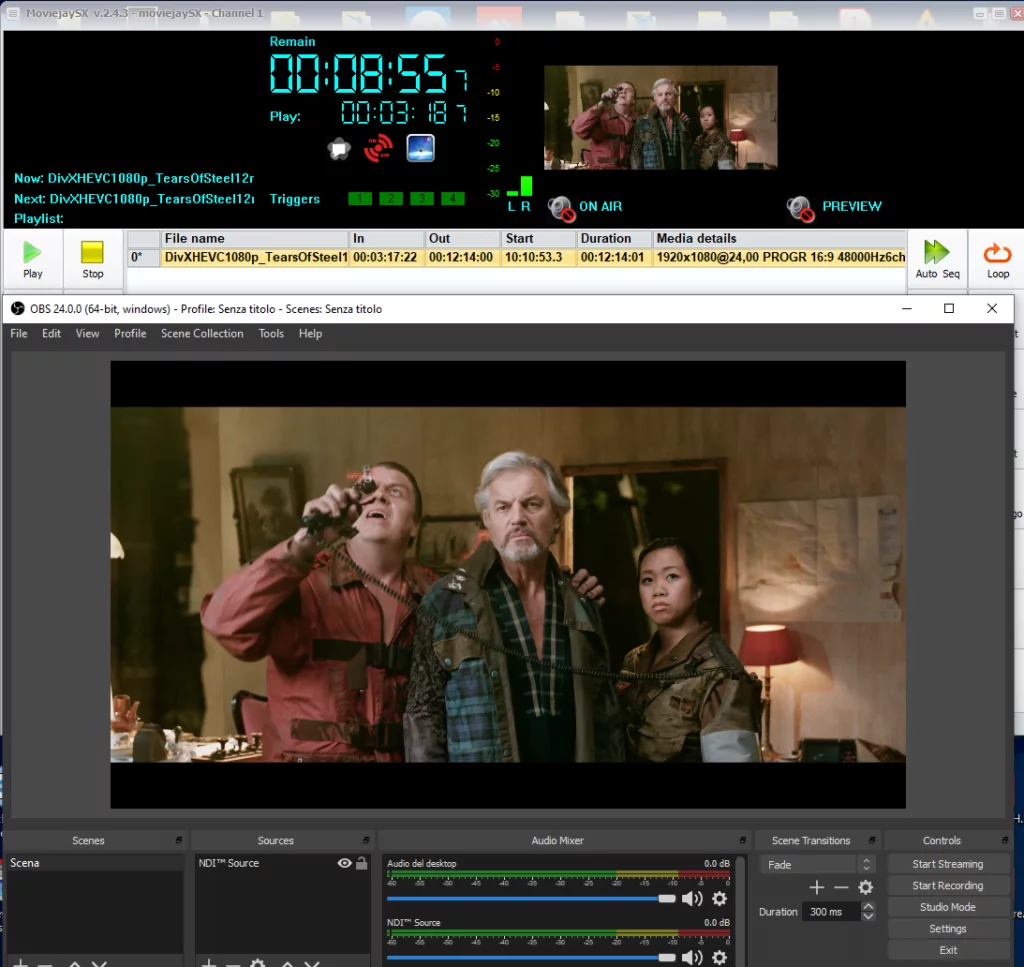
Task: Click the Studio Mode button
Action: (x=947, y=907)
